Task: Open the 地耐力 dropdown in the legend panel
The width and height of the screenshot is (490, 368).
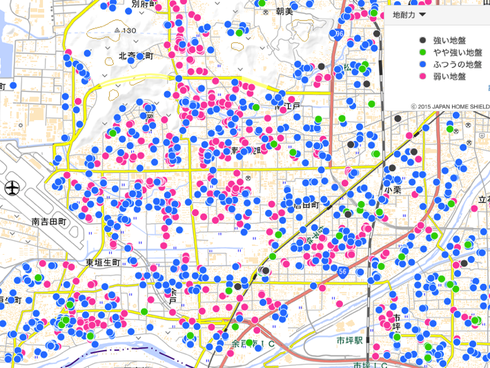Action: coord(409,15)
